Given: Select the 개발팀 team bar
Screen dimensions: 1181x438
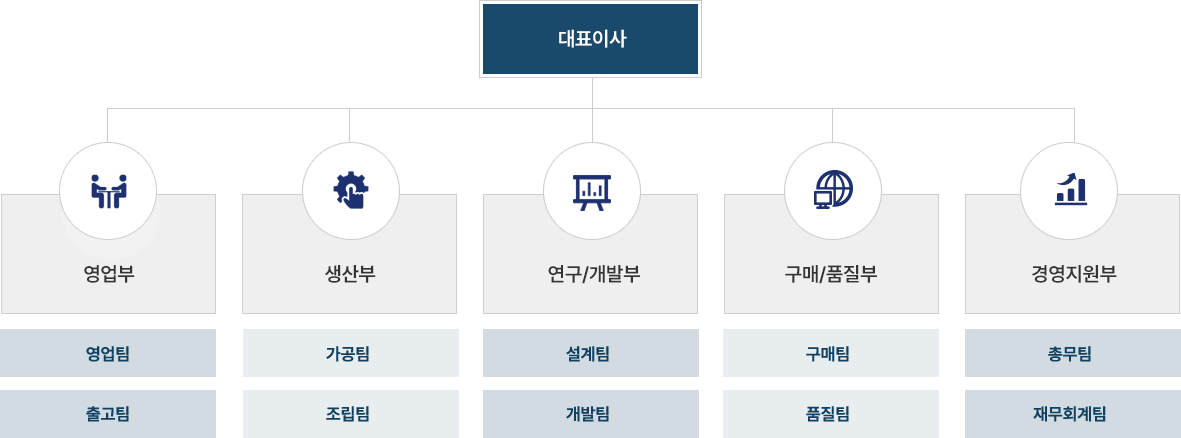Looking at the screenshot, I should 590,414.
